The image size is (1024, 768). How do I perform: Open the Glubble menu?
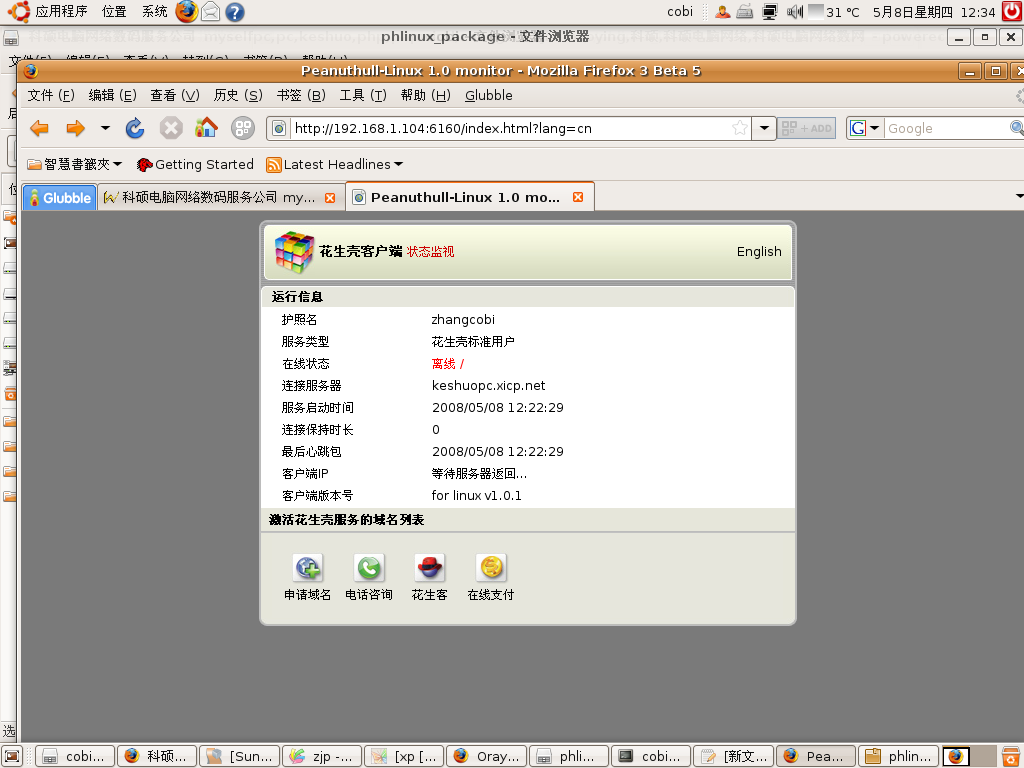tap(488, 95)
